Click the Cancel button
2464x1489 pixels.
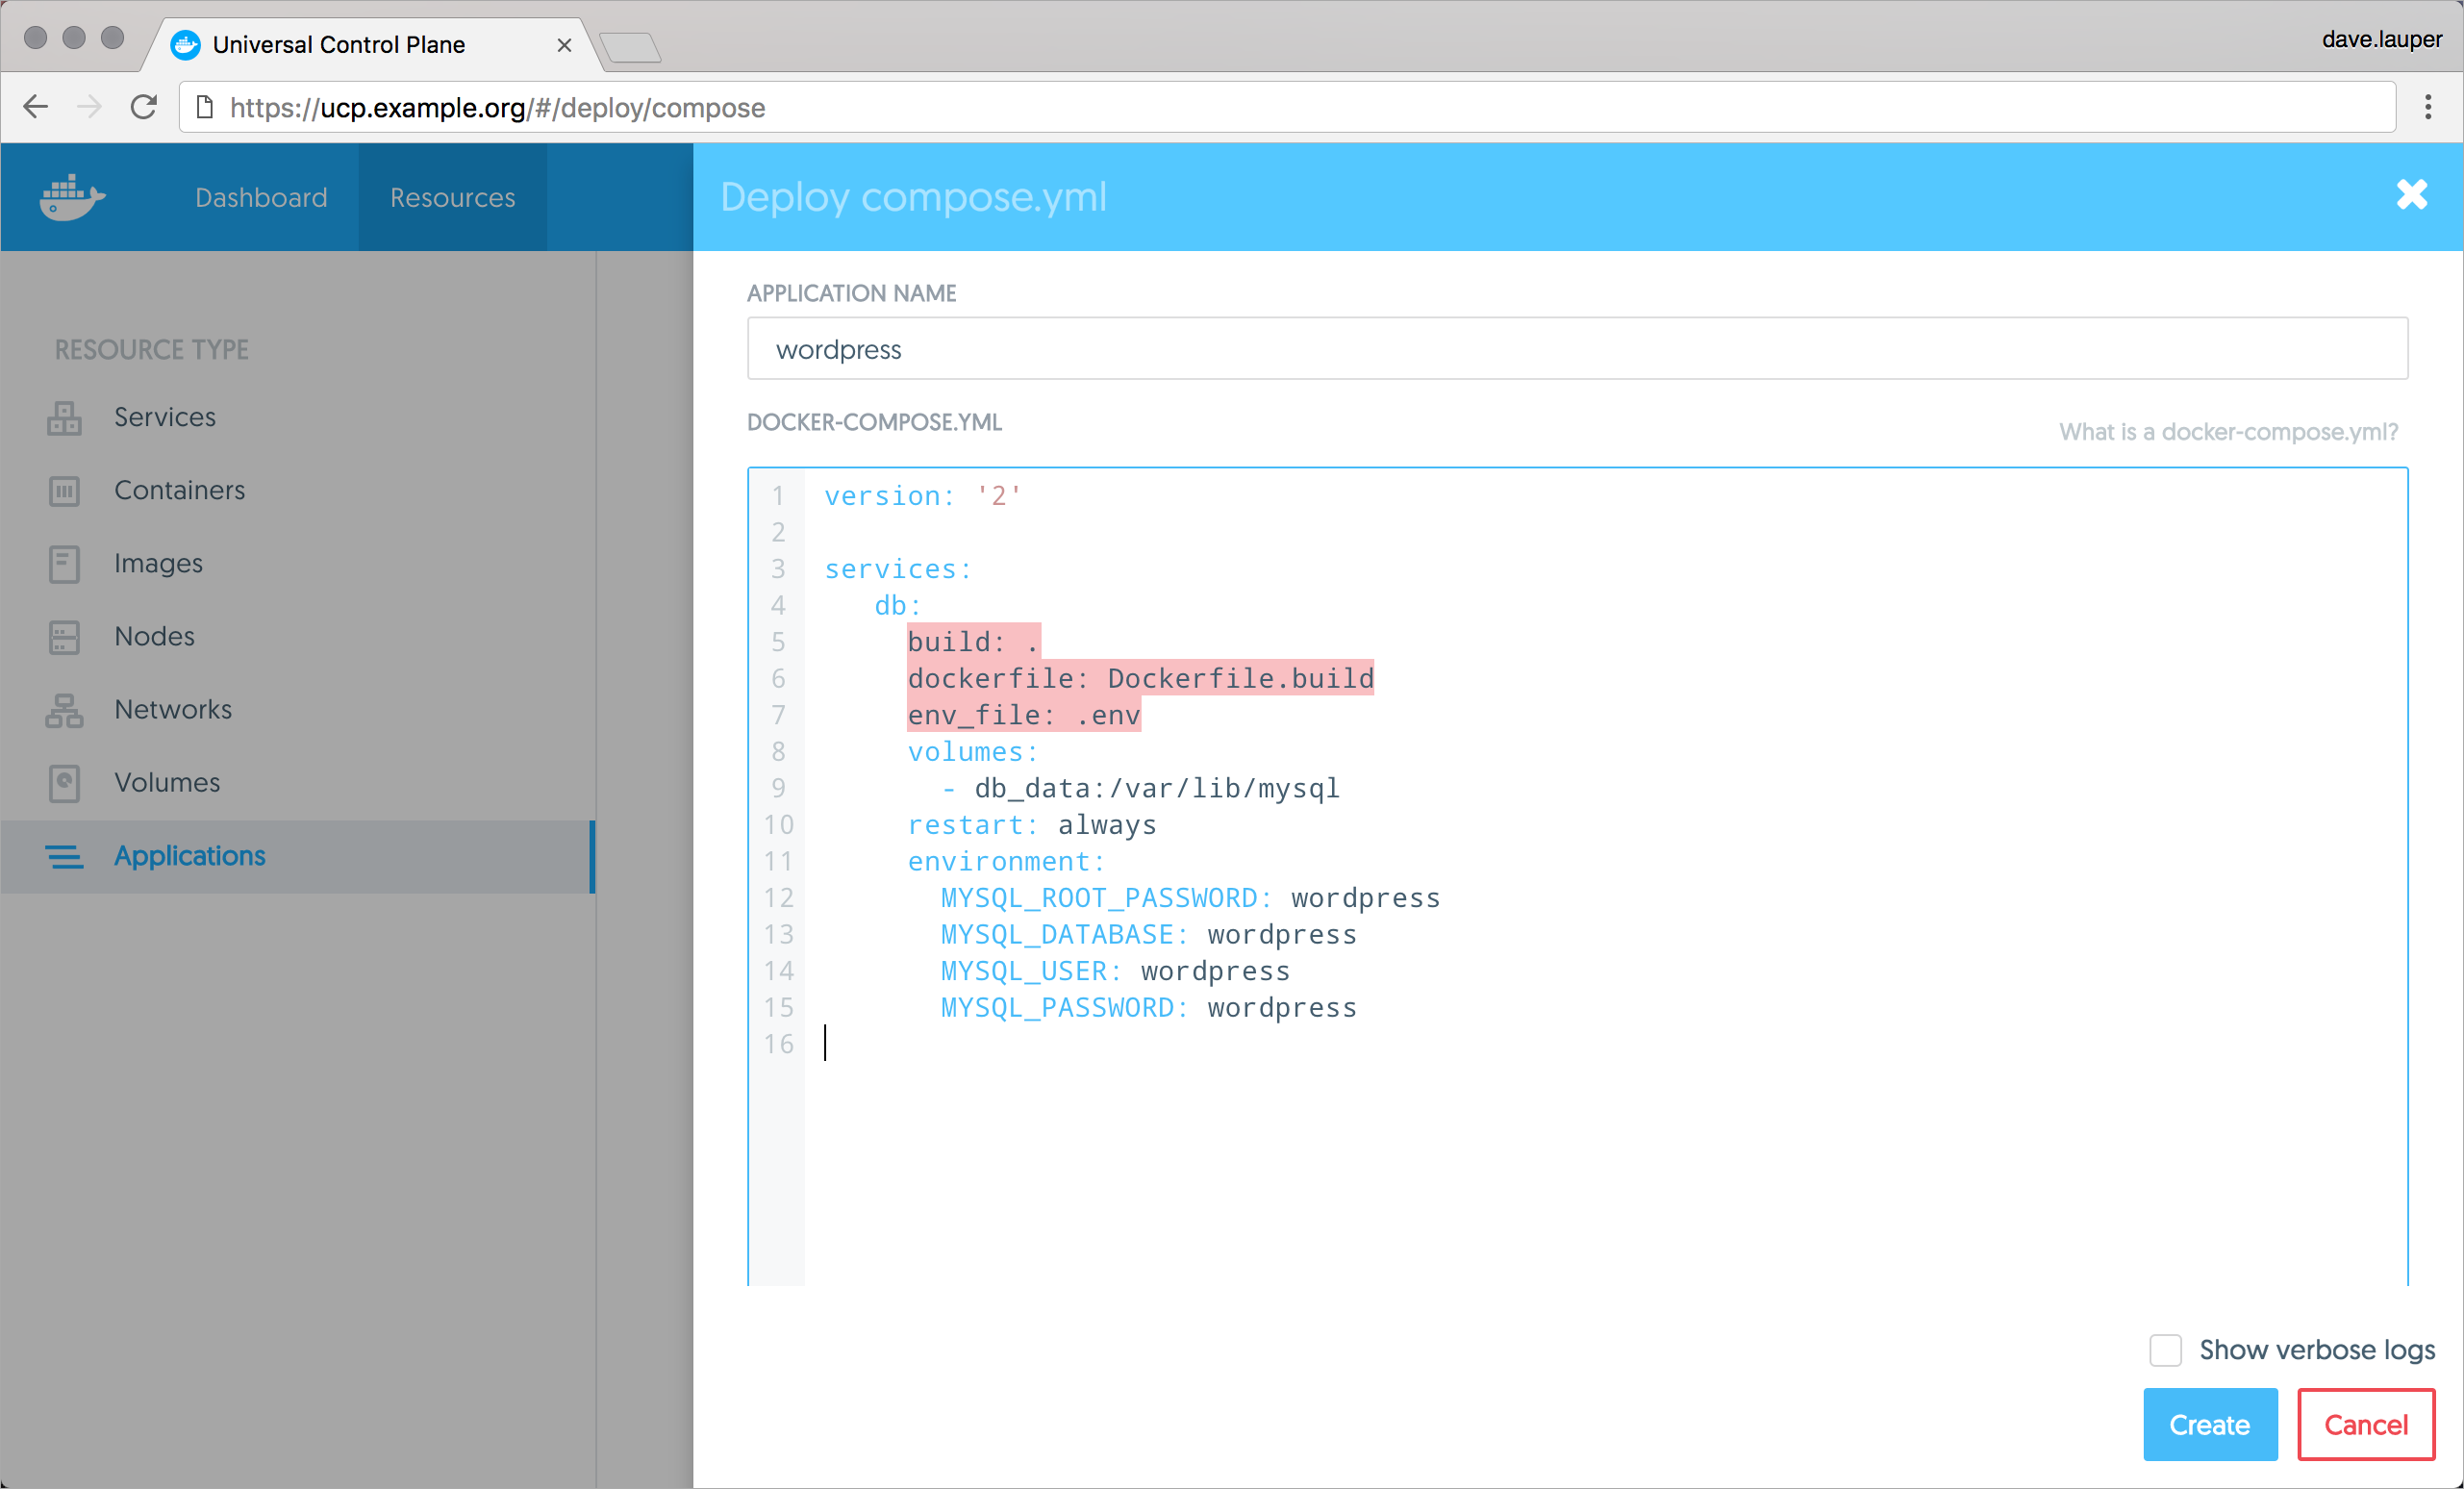(x=2365, y=1424)
